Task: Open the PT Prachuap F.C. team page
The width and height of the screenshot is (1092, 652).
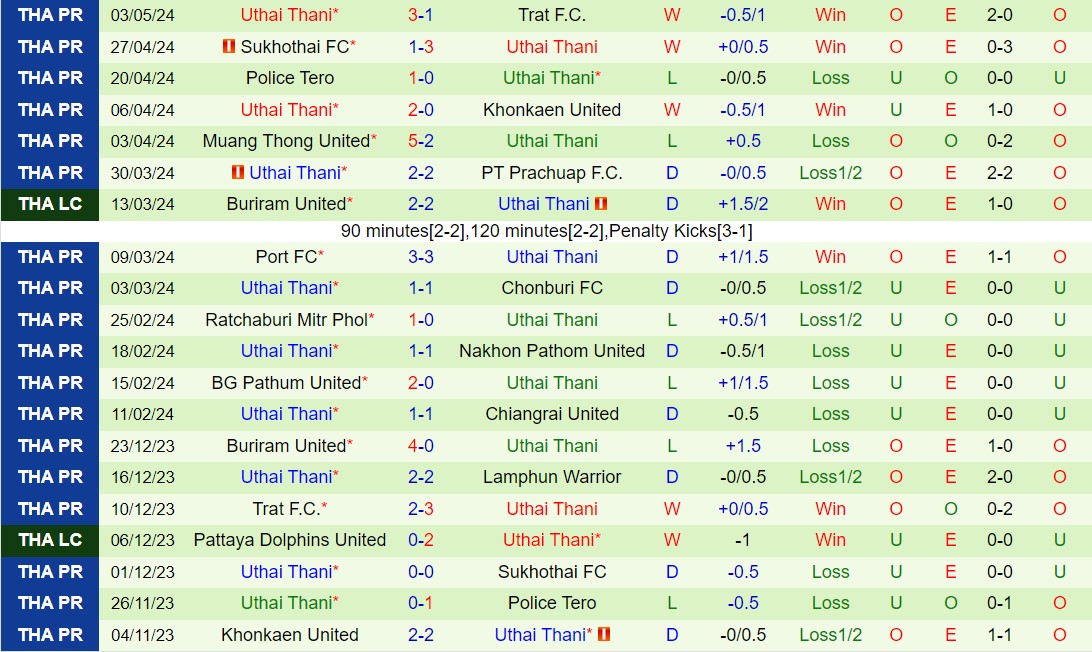Action: click(552, 173)
